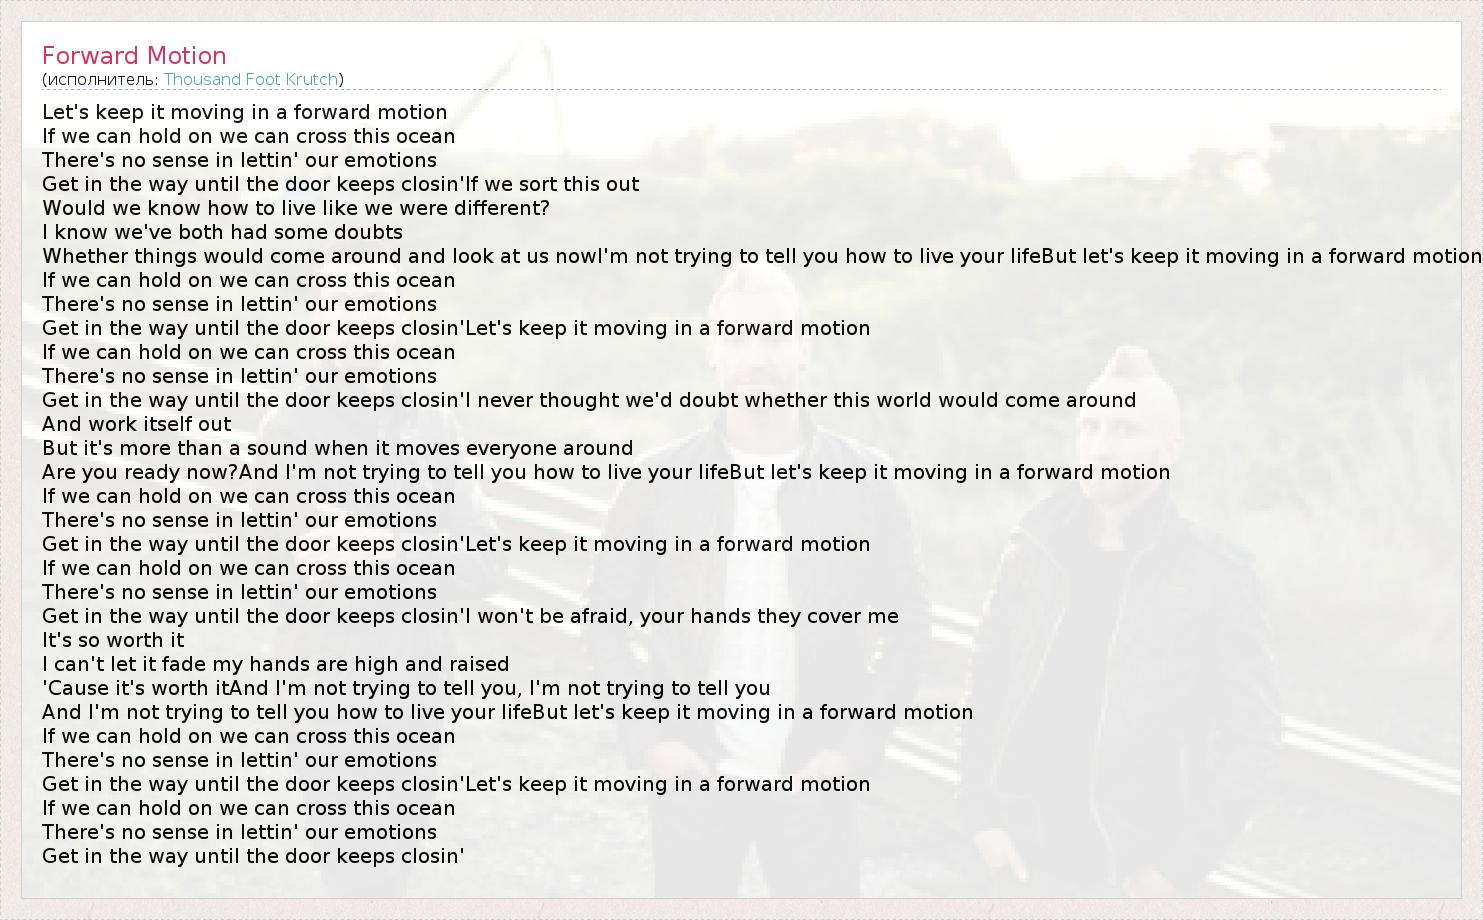Click the Forward Motion song title

pyautogui.click(x=134, y=56)
